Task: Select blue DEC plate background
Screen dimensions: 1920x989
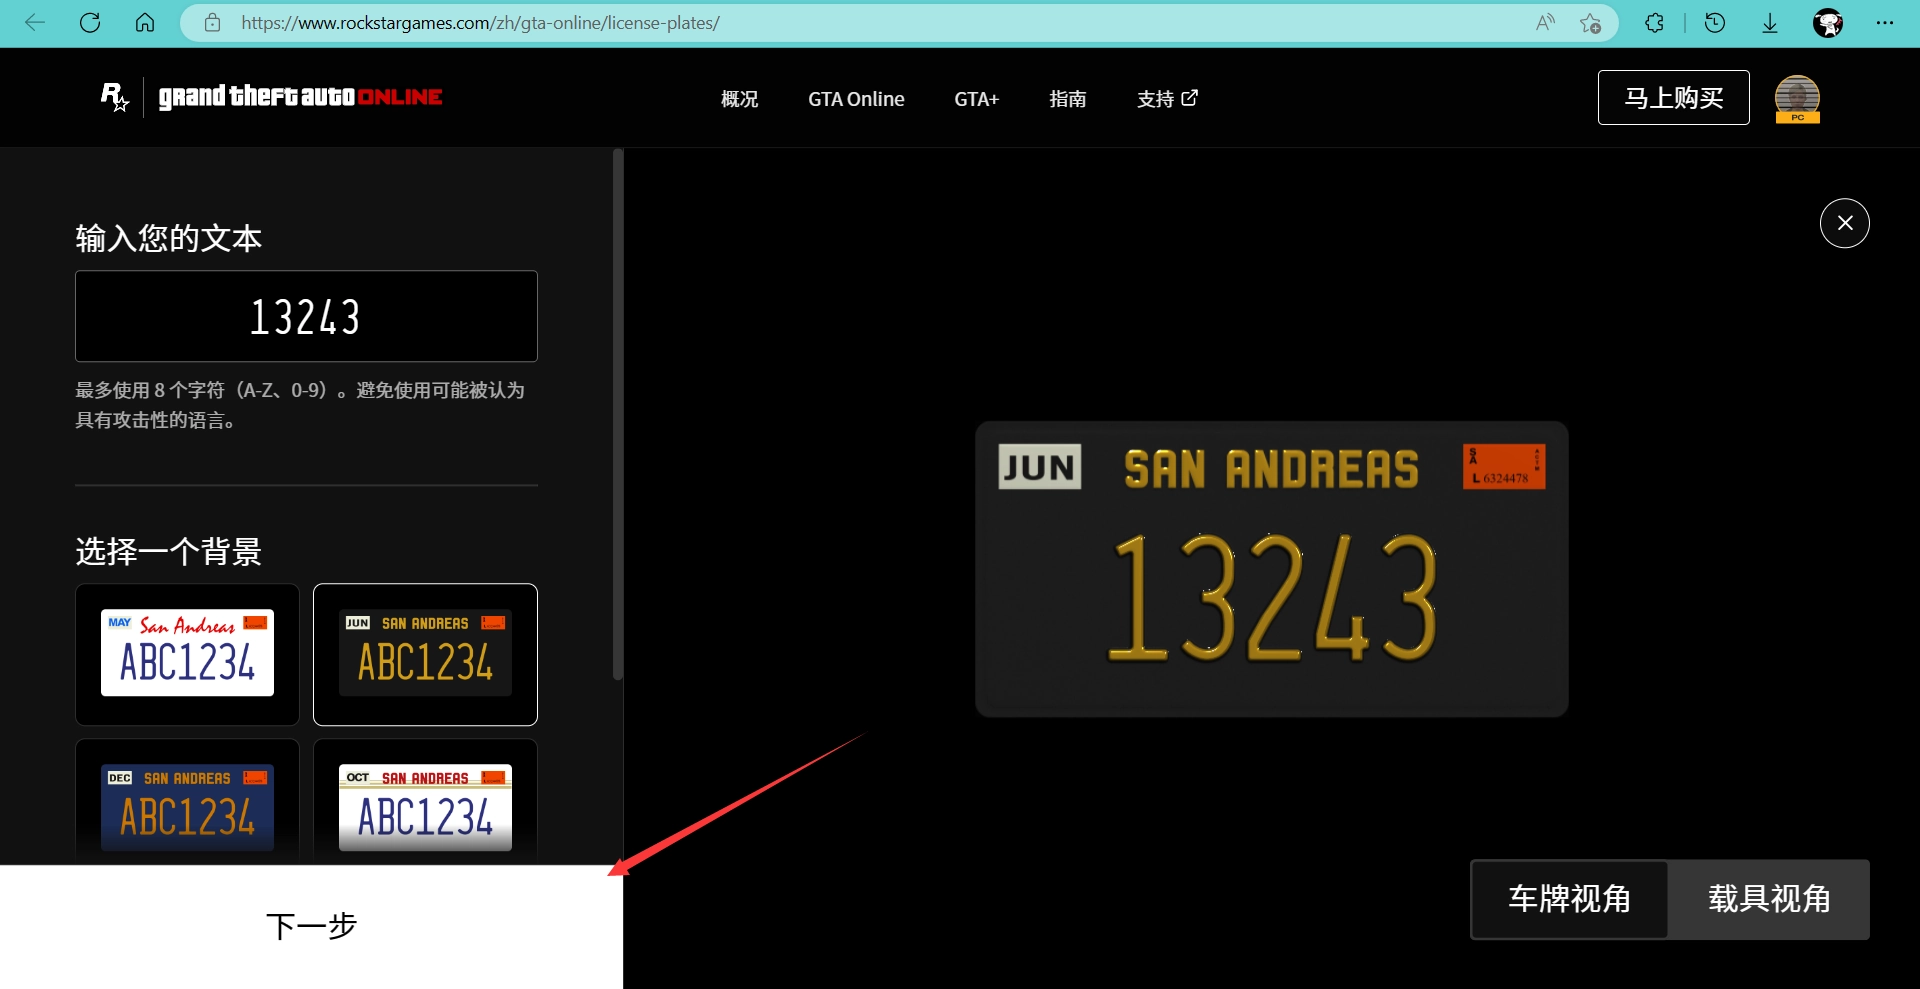Action: (187, 805)
